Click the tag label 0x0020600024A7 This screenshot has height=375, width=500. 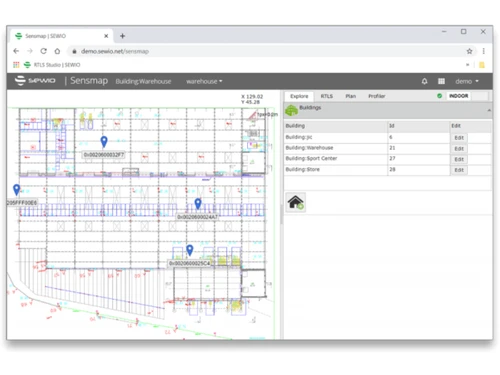click(197, 217)
